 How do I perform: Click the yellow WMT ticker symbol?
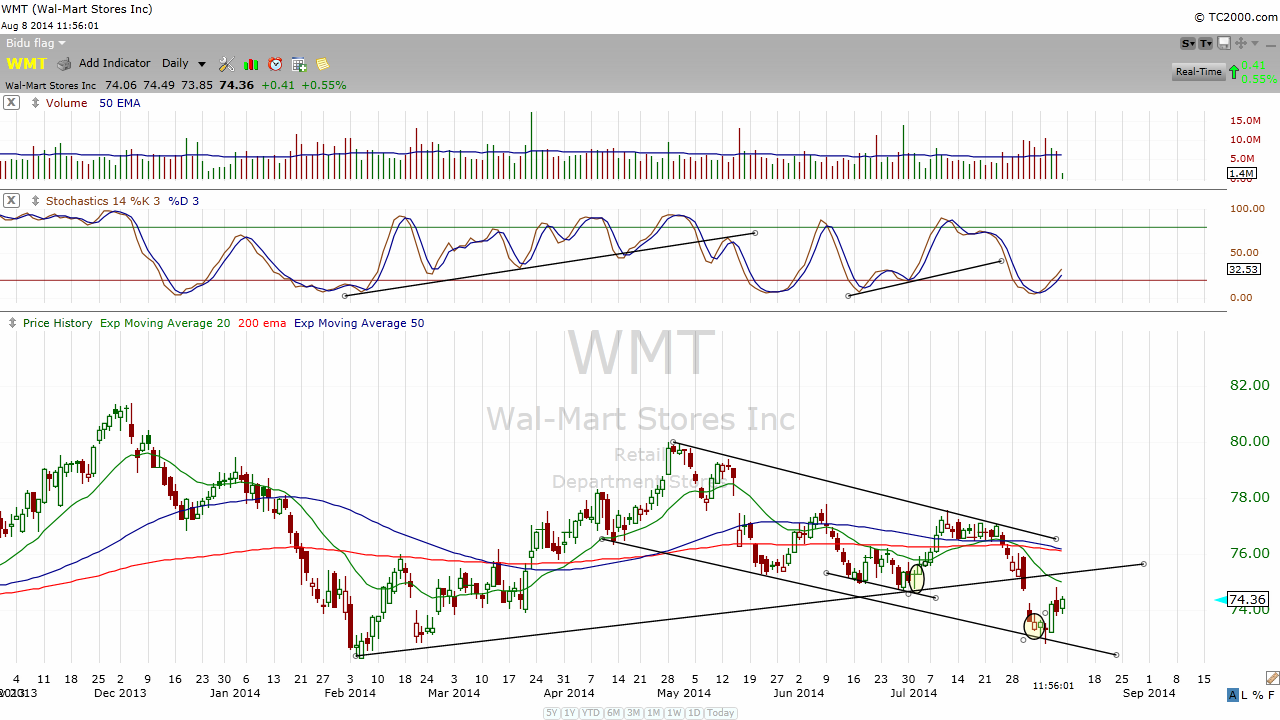26,64
